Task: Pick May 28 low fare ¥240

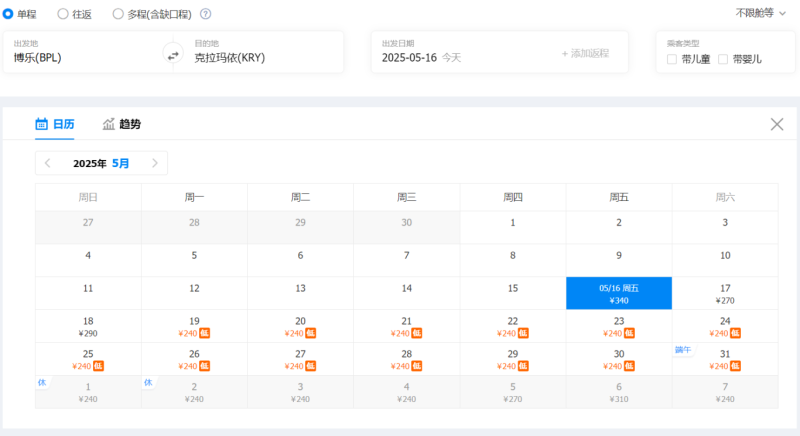Action: click(x=407, y=359)
